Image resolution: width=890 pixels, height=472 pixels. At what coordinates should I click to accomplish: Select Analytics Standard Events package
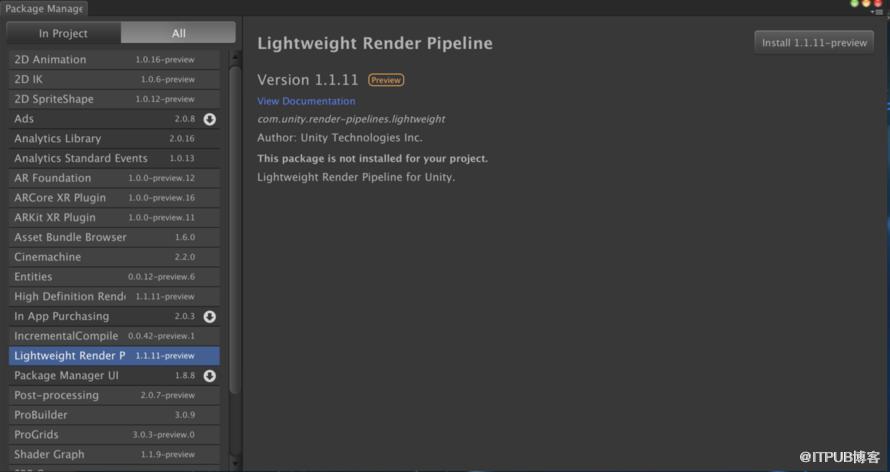(x=114, y=158)
